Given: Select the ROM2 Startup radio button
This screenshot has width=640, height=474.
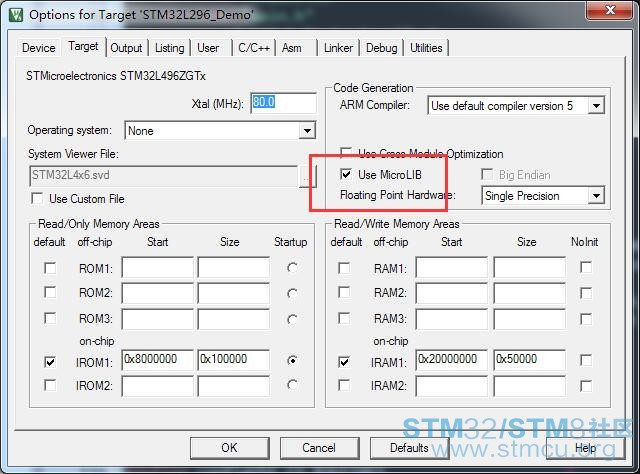Looking at the screenshot, I should click(292, 293).
